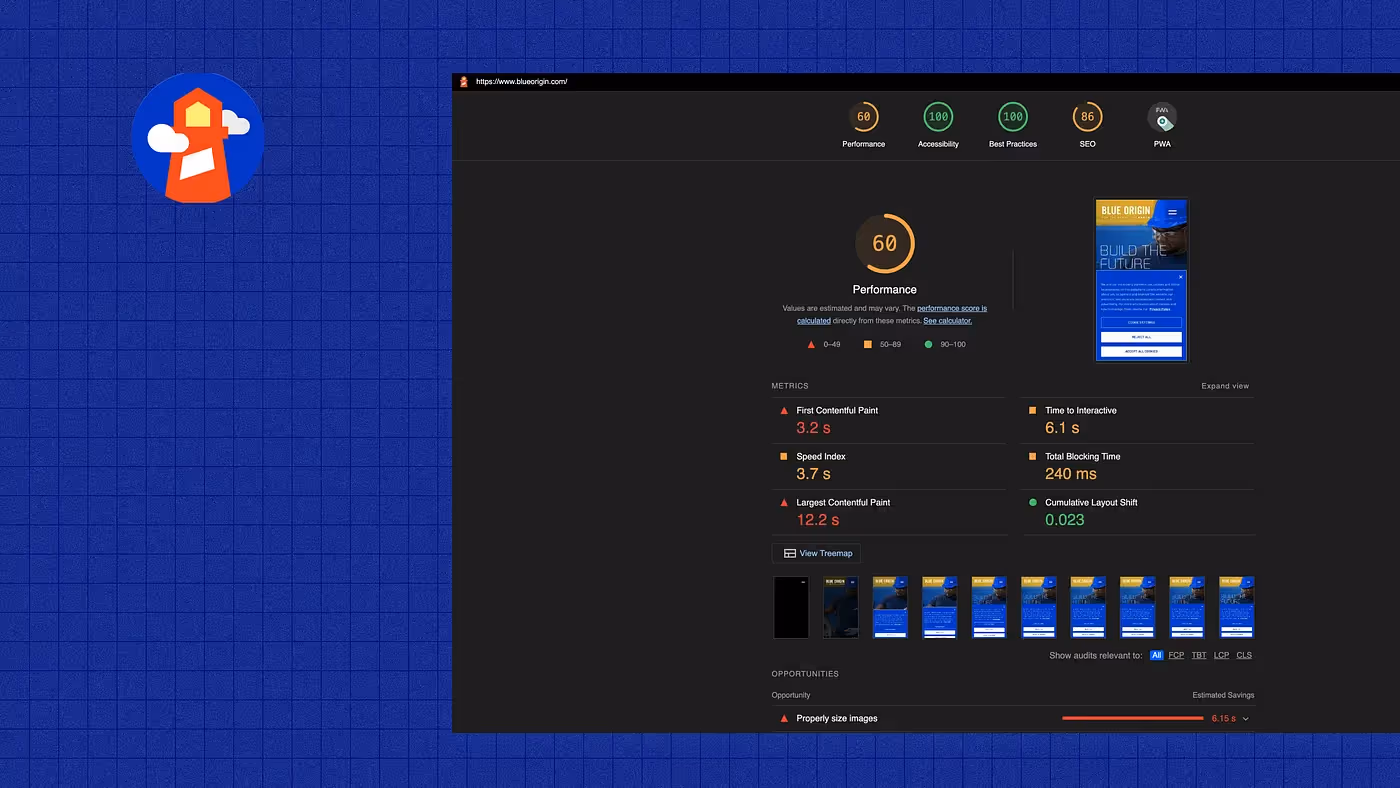Click the orange square beside Speed Index
This screenshot has height=788, width=1400.
[x=784, y=457]
